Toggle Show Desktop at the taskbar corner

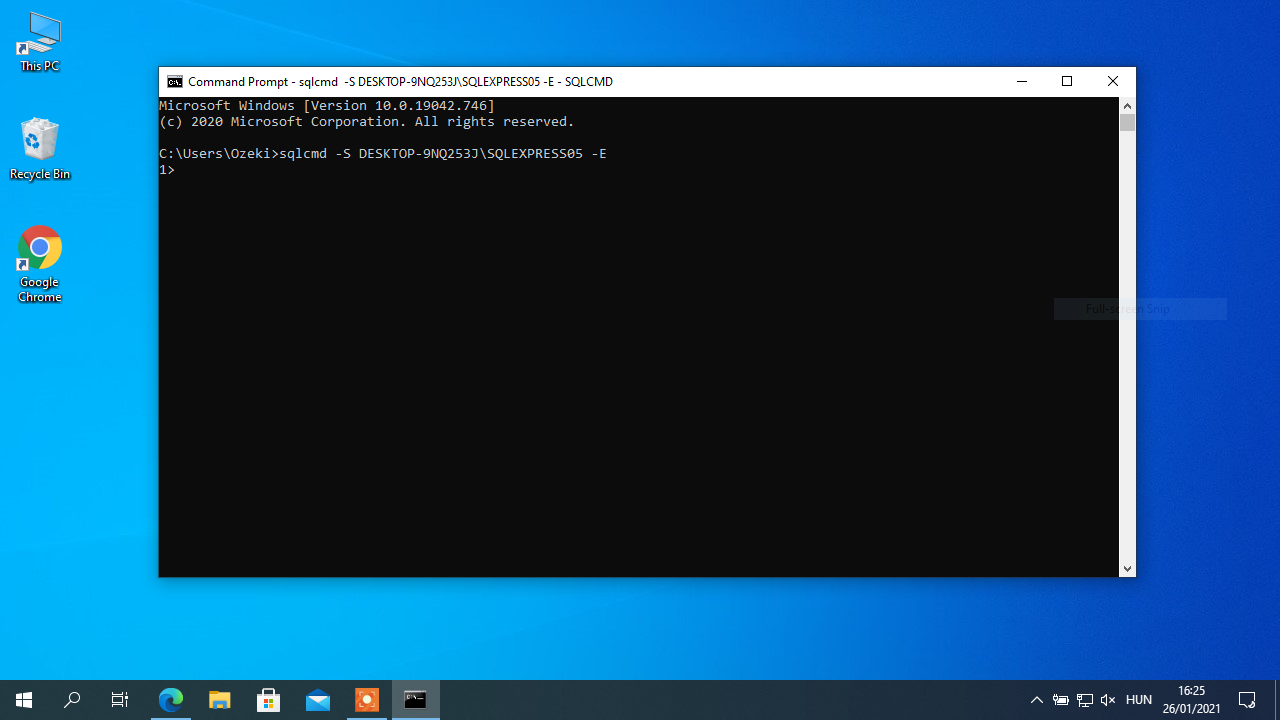[1277, 699]
